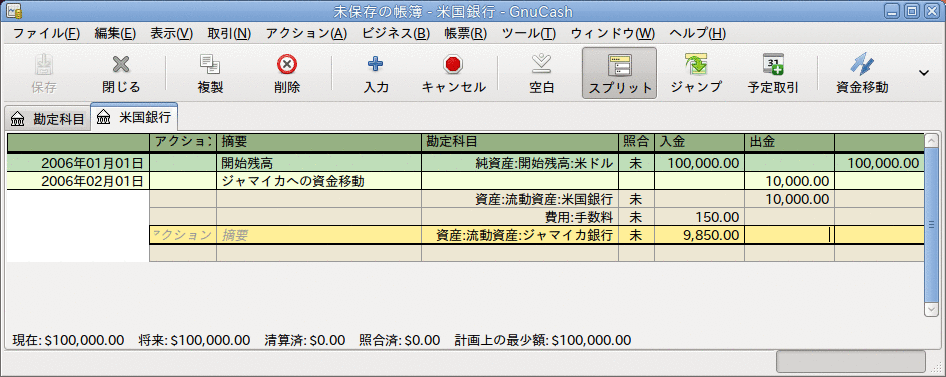
Task: Click the vertical scrollbar thumb
Action: 932,224
